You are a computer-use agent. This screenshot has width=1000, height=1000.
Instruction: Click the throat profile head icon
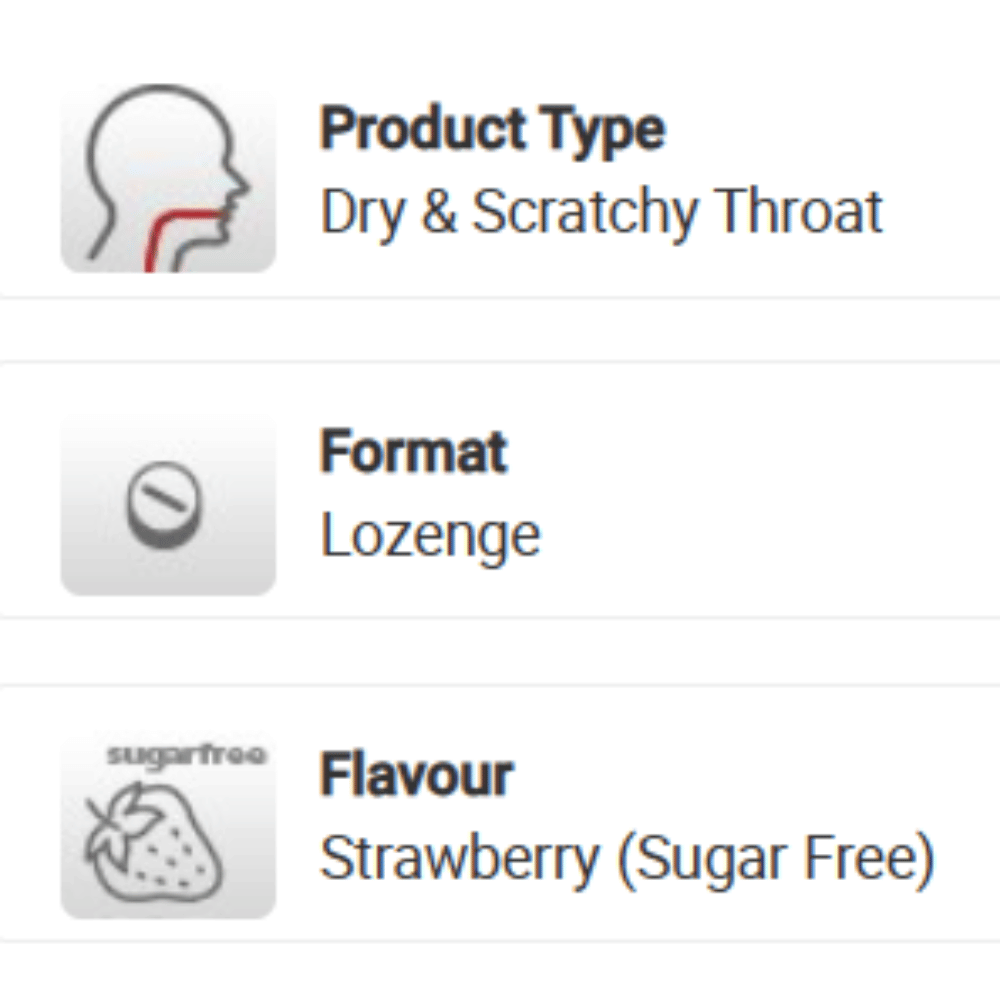pos(168,180)
